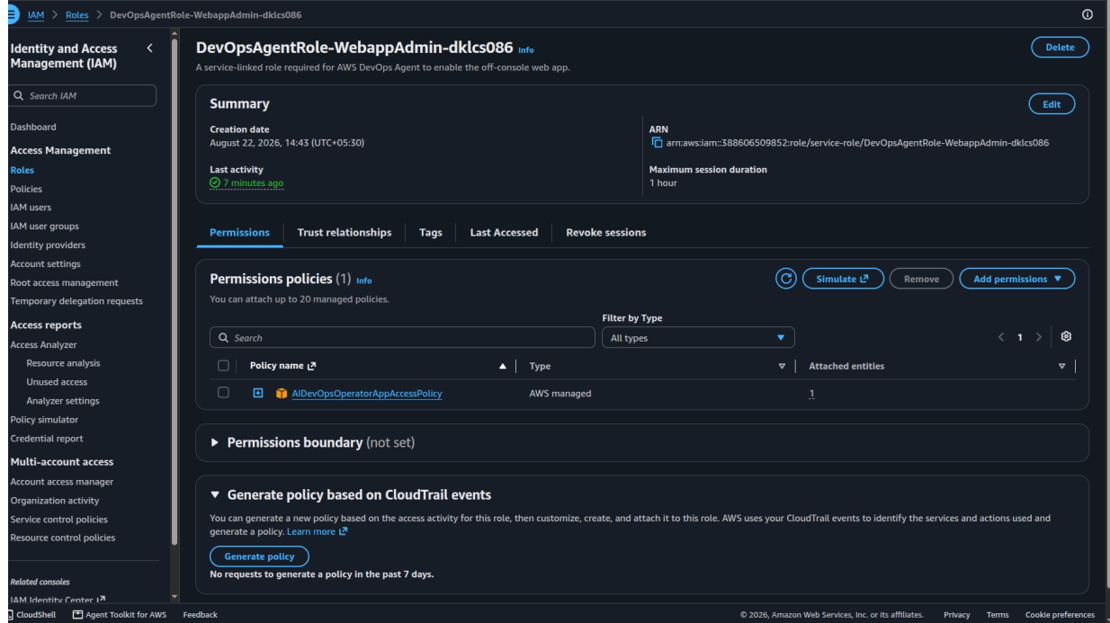Screen dimensions: 1110x623
Task: Open Agent Toolkit for AWS icon
Action: [78, 615]
